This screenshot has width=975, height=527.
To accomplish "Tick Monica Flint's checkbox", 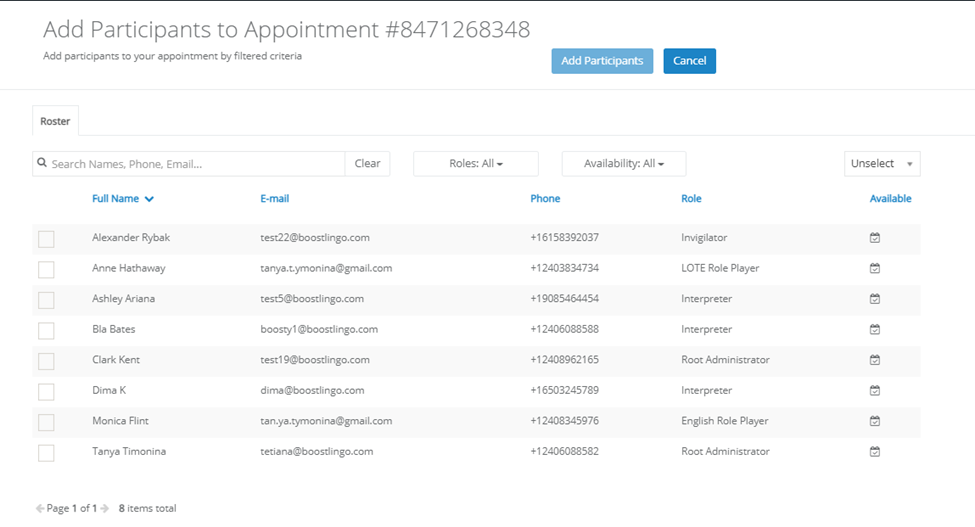I will (x=46, y=423).
